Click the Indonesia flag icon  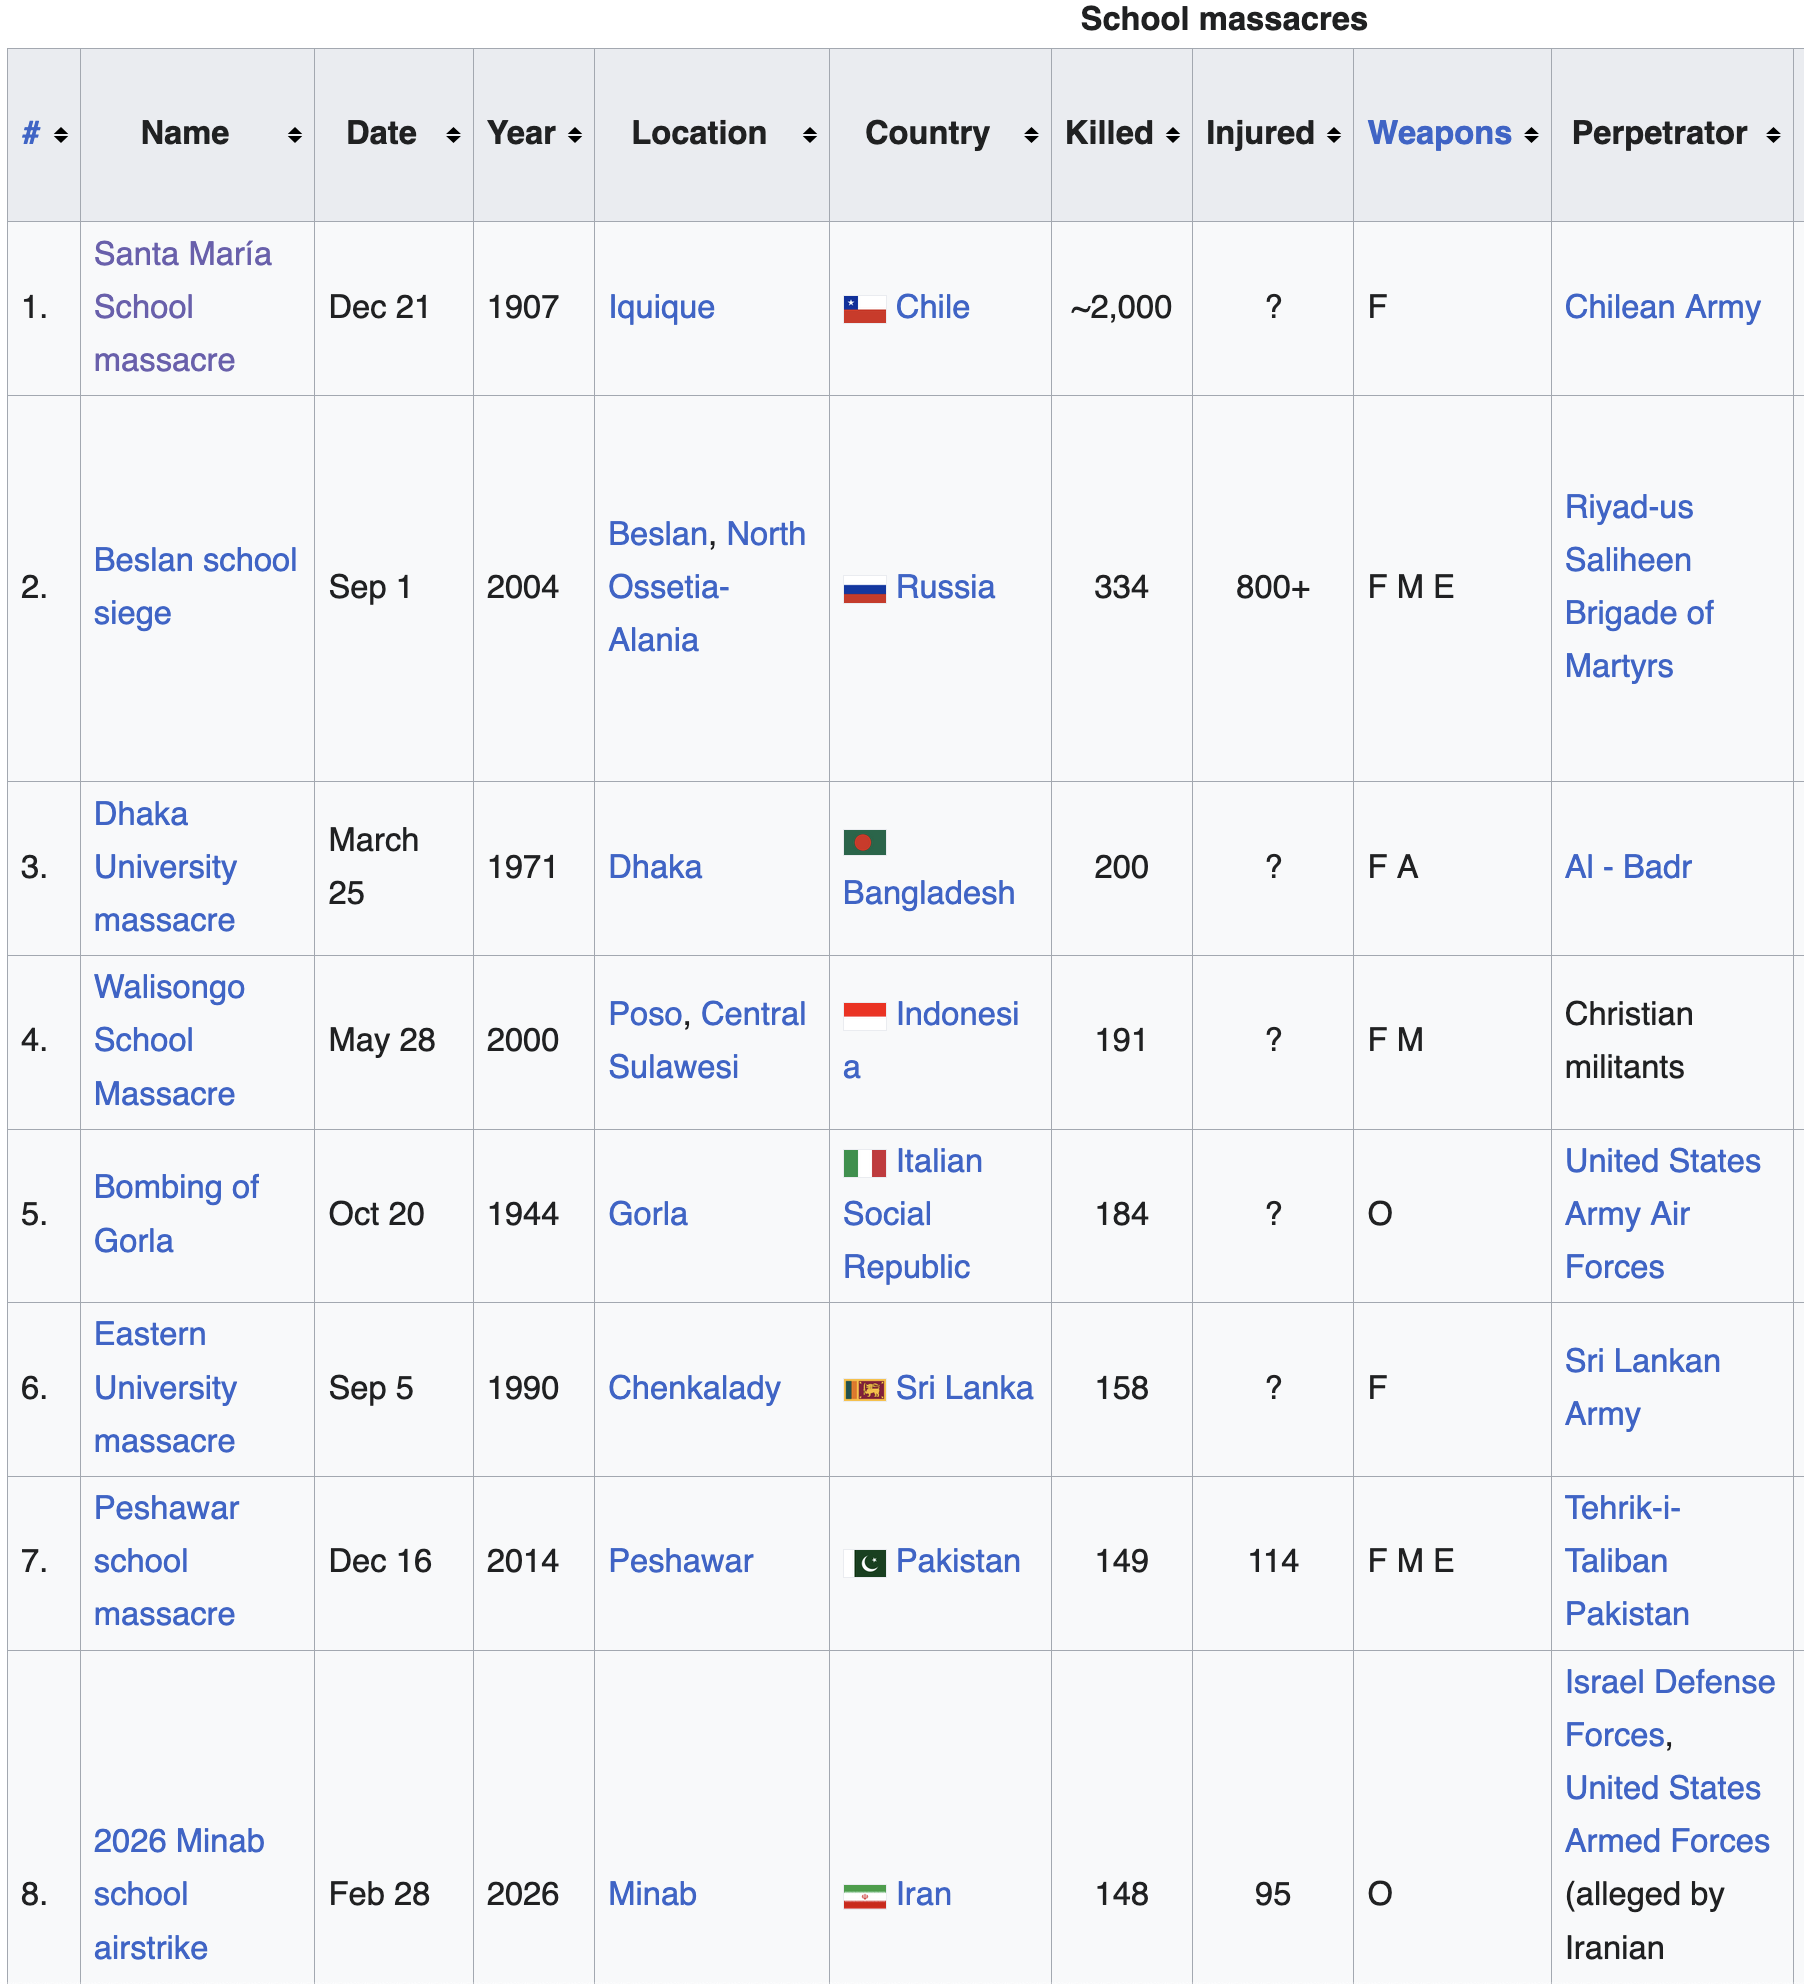864,1016
